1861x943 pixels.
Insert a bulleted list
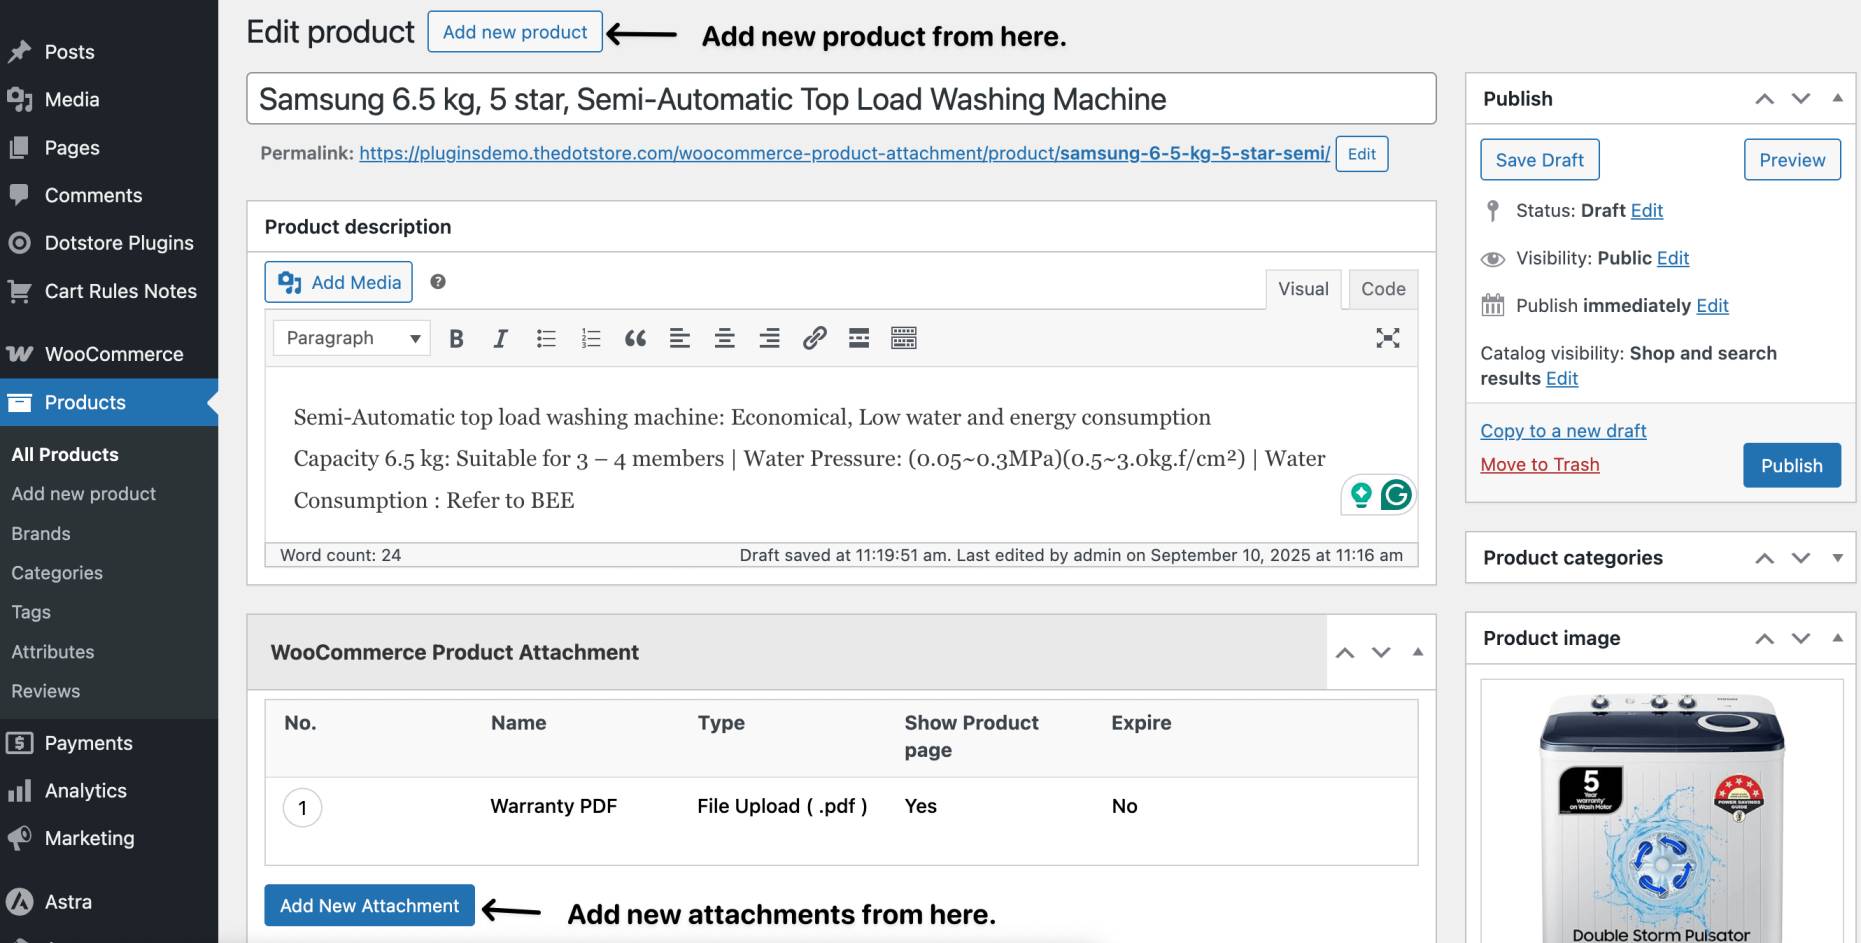click(x=545, y=338)
